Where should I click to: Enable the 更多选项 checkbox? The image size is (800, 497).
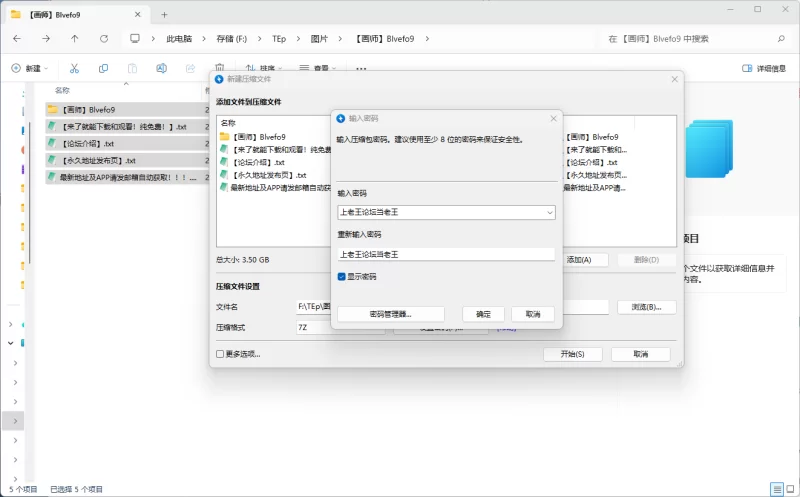(220, 354)
